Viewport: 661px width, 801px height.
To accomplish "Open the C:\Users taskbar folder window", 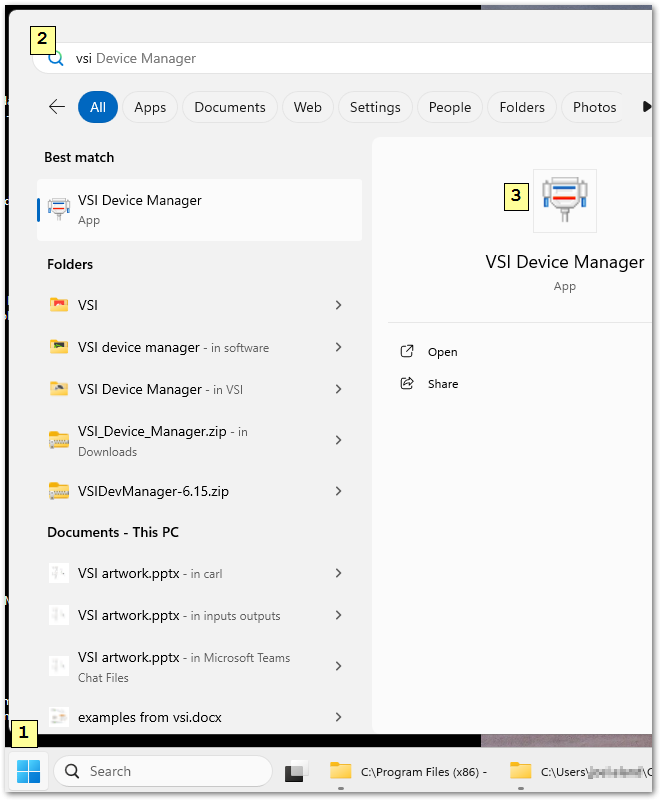I will tap(579, 771).
